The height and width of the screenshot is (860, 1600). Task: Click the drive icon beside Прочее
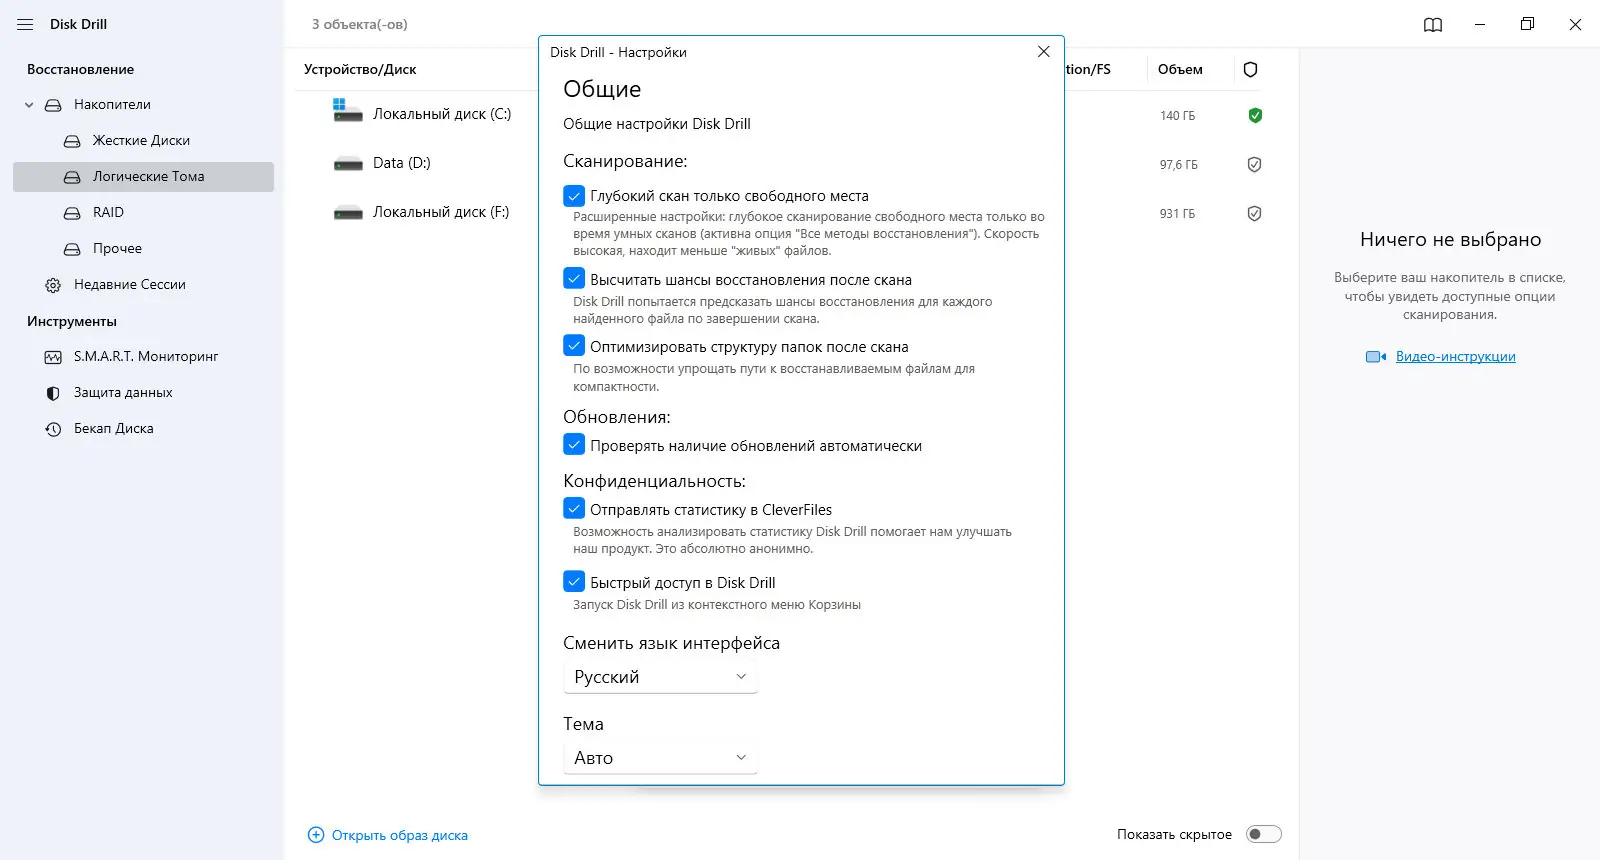point(72,249)
